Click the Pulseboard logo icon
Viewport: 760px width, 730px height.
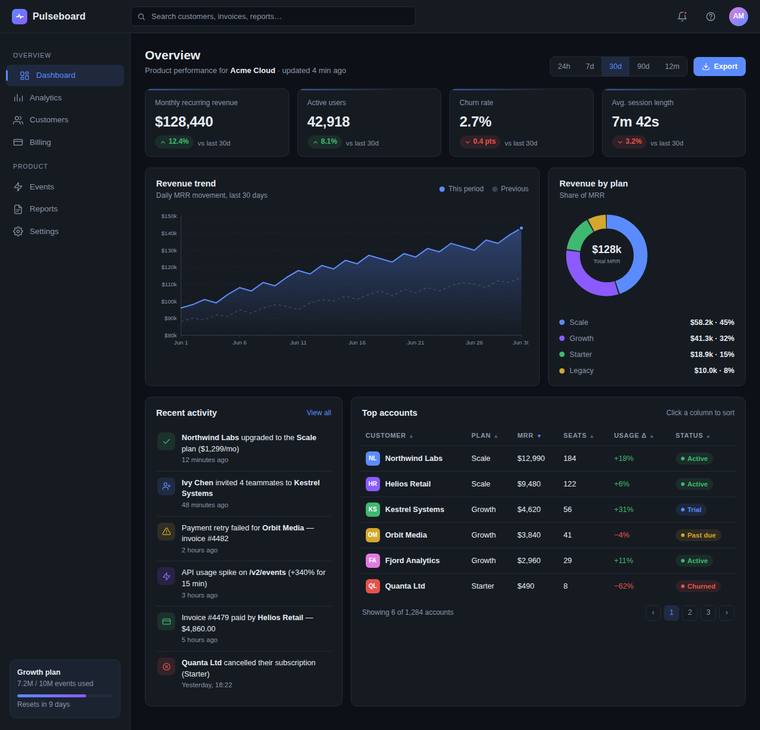point(19,16)
